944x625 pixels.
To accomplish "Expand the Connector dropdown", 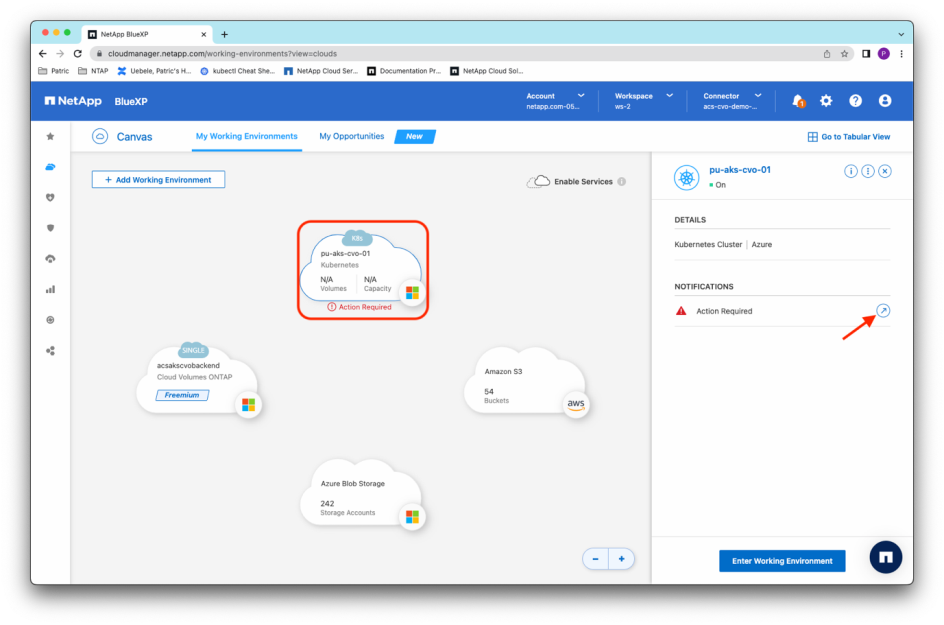I will [732, 101].
